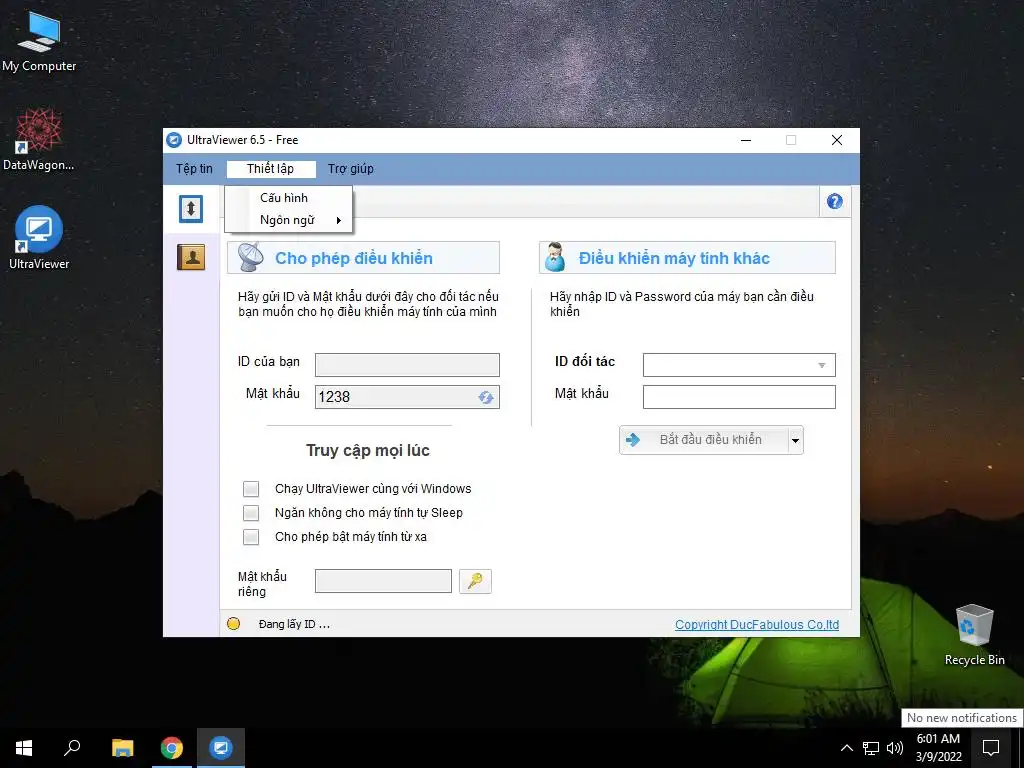Open My Computer desktop icon
Image resolution: width=1024 pixels, height=768 pixels.
point(39,42)
